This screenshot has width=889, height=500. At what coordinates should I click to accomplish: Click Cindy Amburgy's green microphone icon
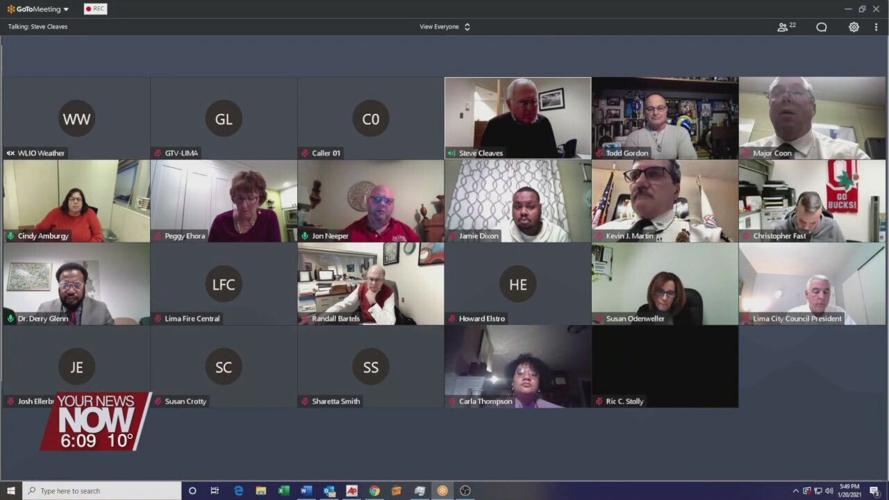[x=10, y=236]
